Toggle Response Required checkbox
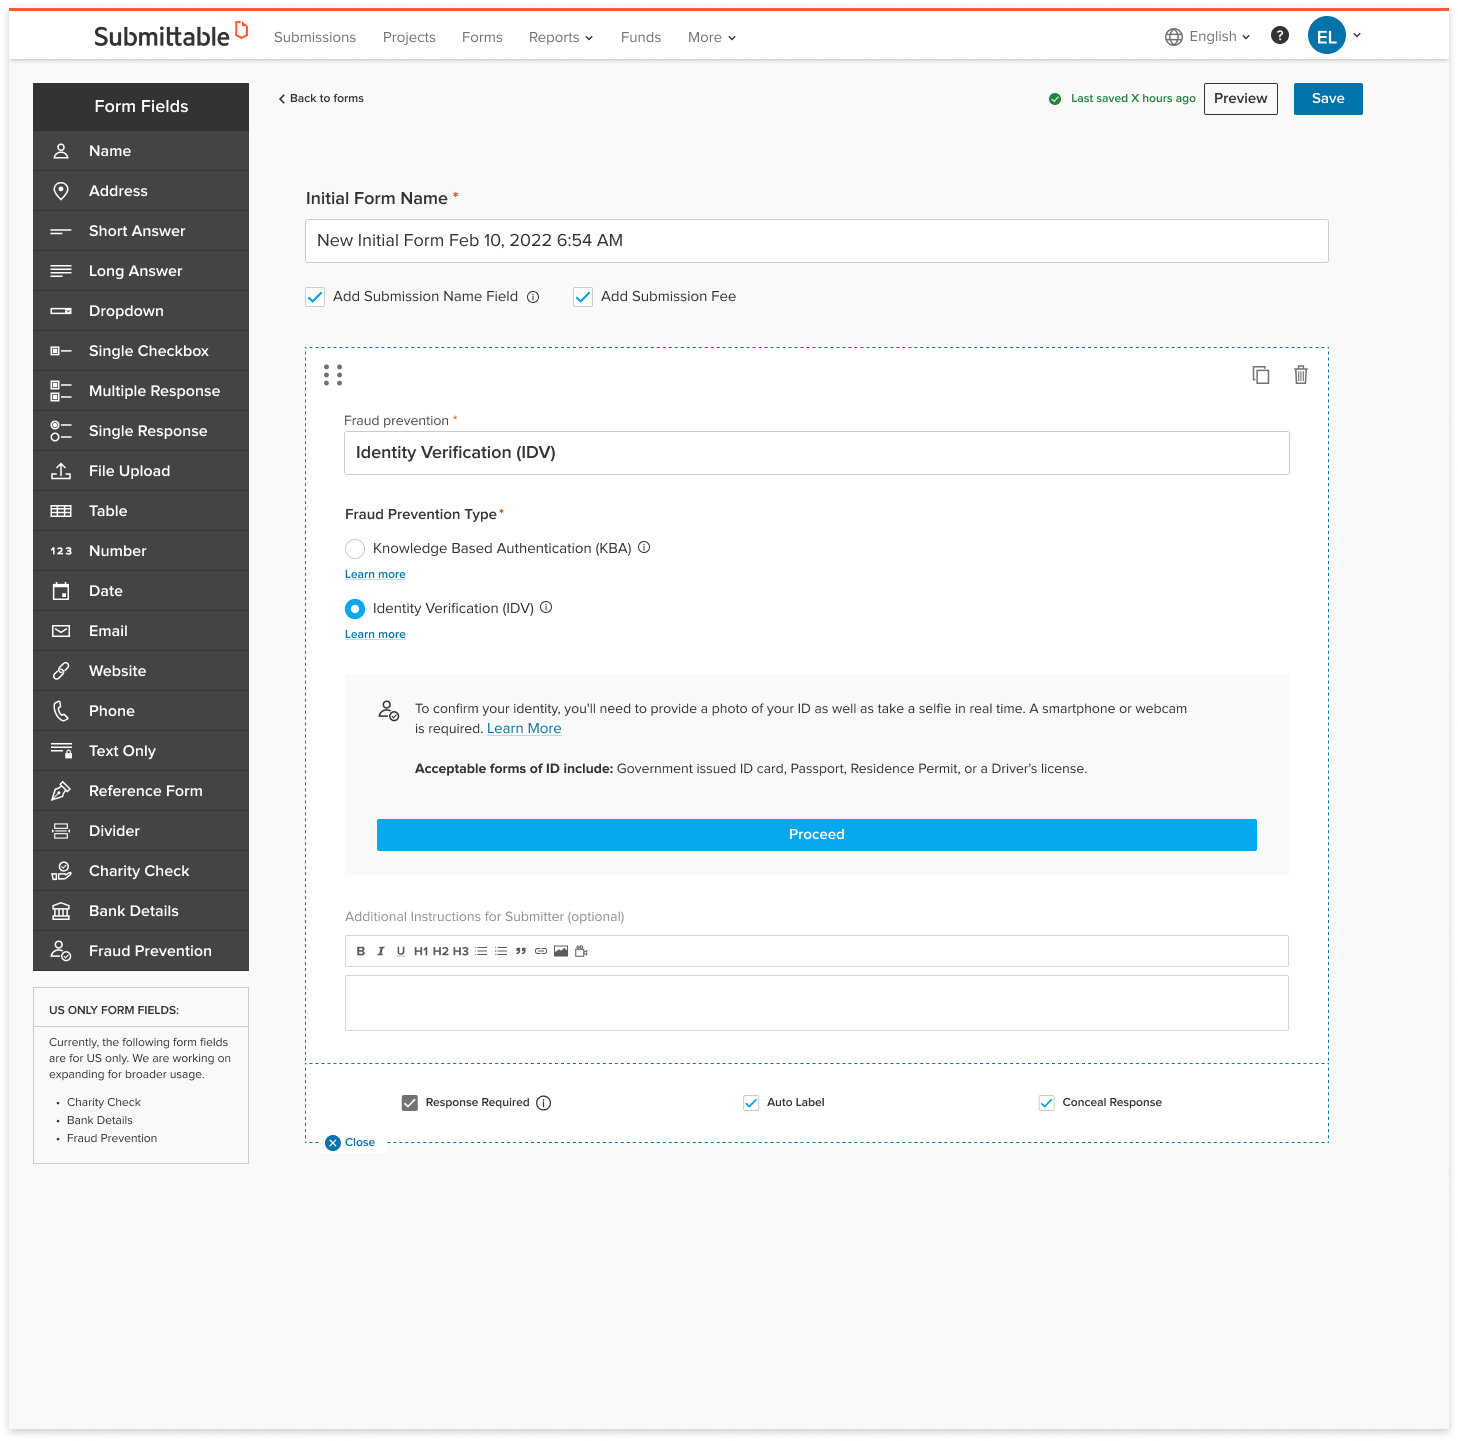Image resolution: width=1458 pixels, height=1441 pixels. click(410, 1103)
